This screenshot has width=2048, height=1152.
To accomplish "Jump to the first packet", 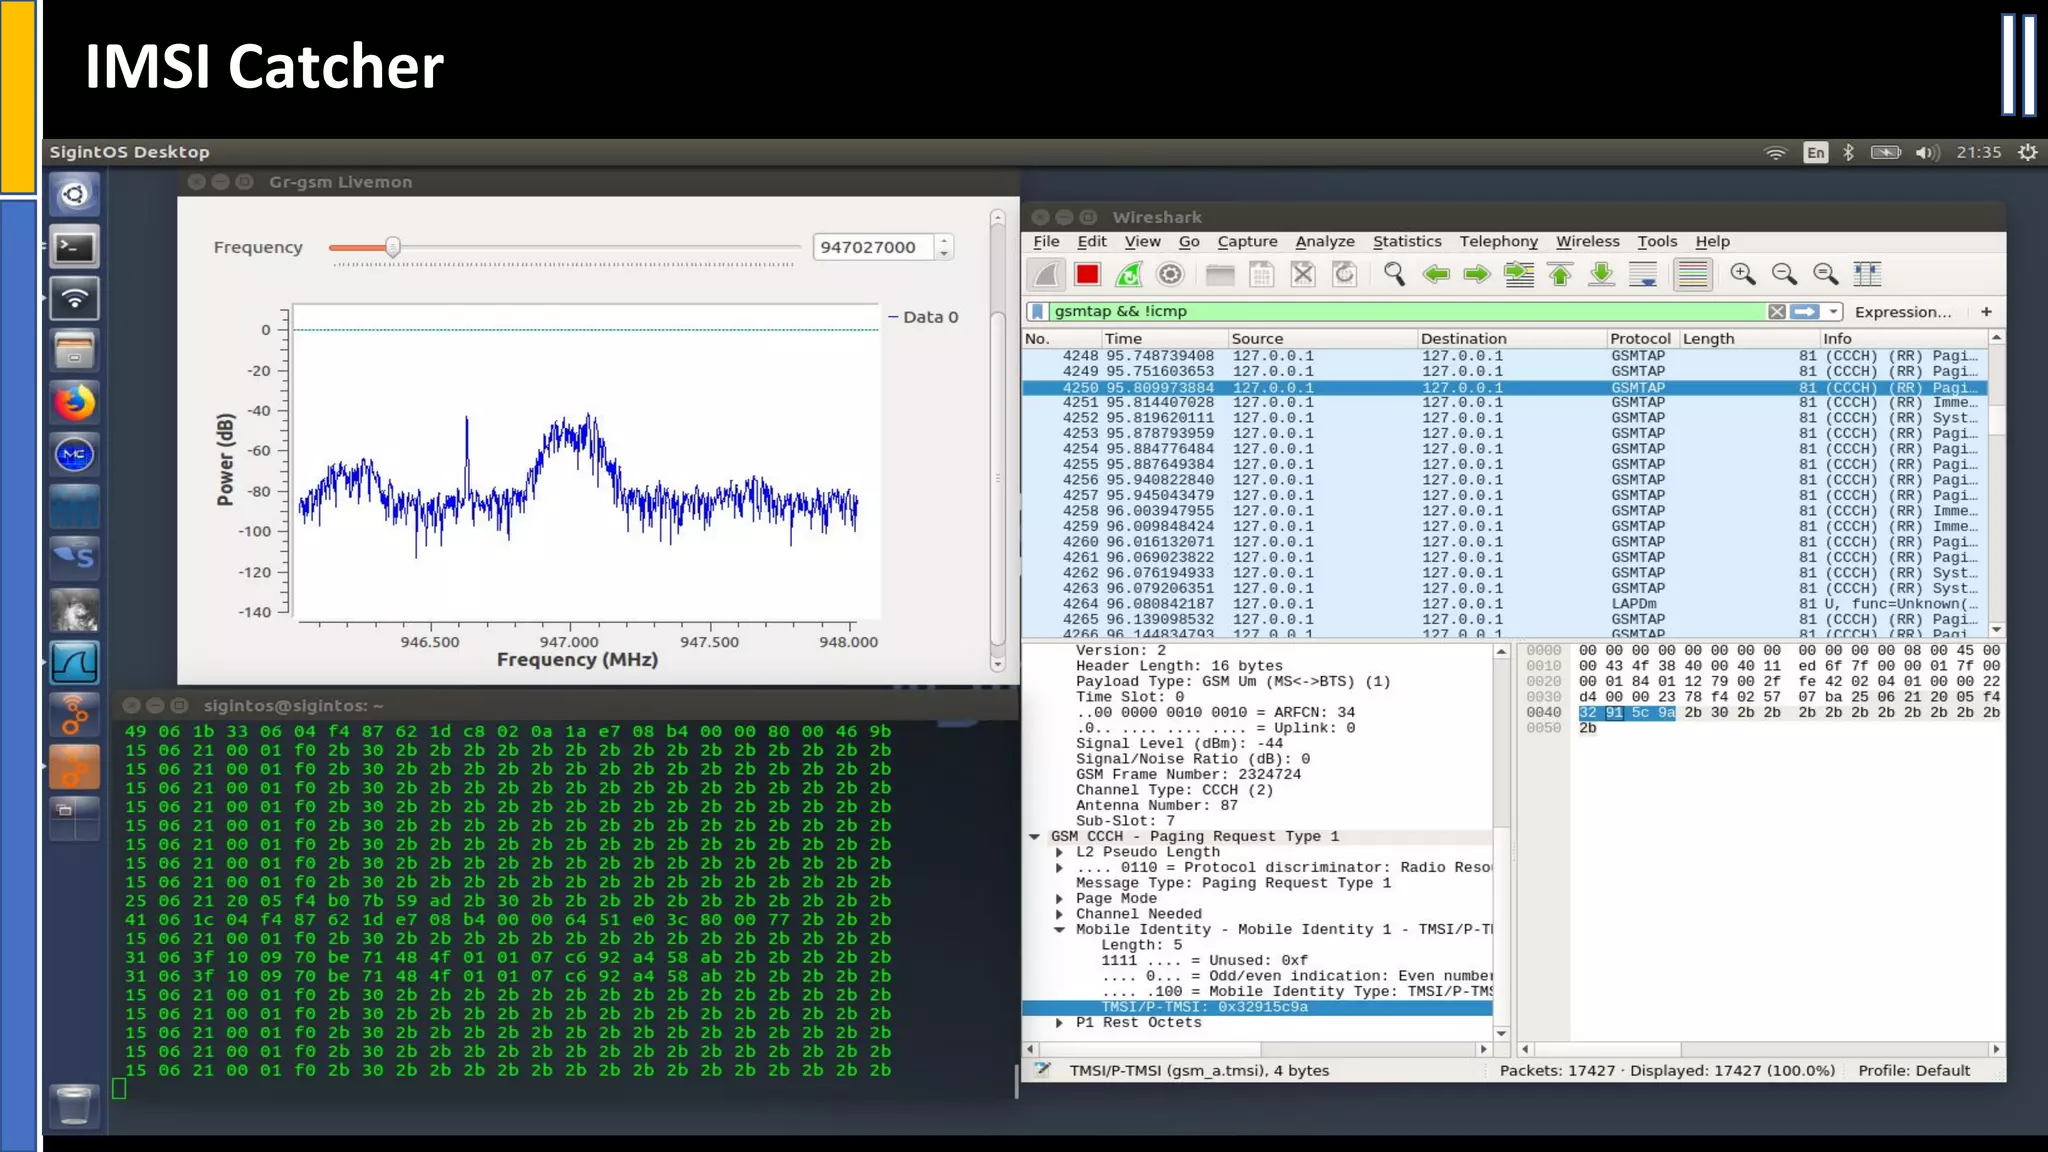I will coord(1560,274).
